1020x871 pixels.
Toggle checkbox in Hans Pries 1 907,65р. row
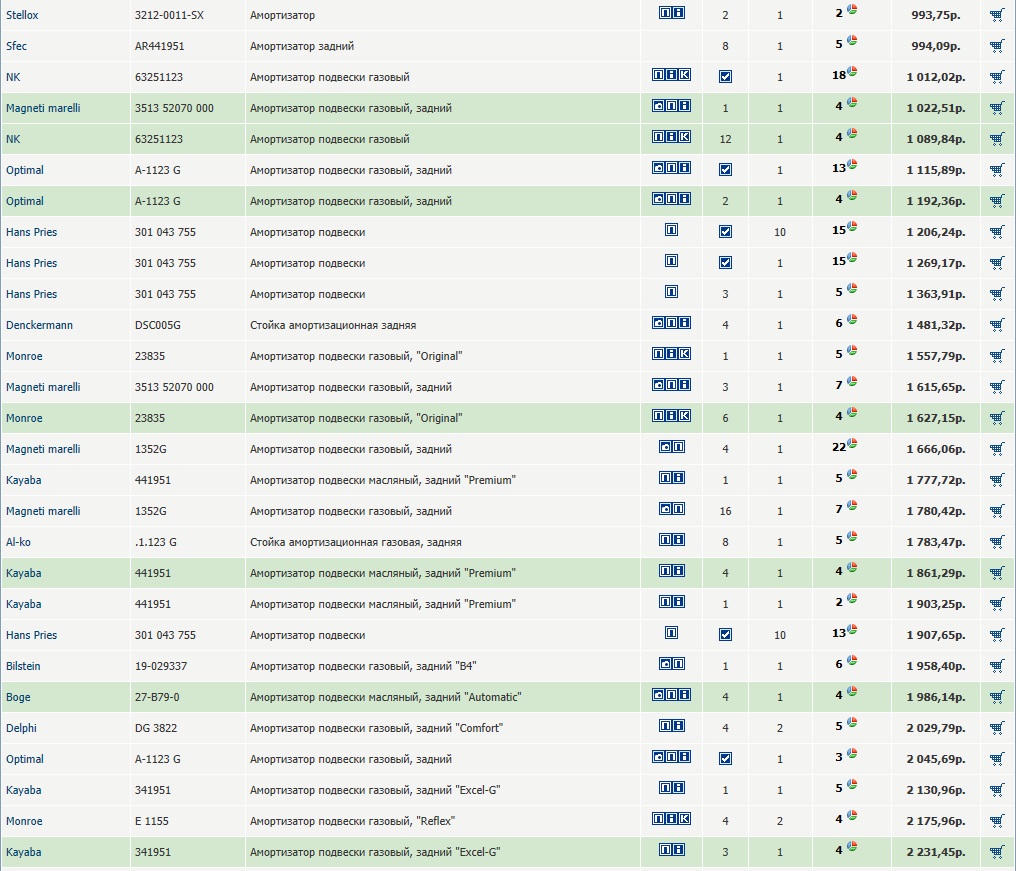[725, 635]
